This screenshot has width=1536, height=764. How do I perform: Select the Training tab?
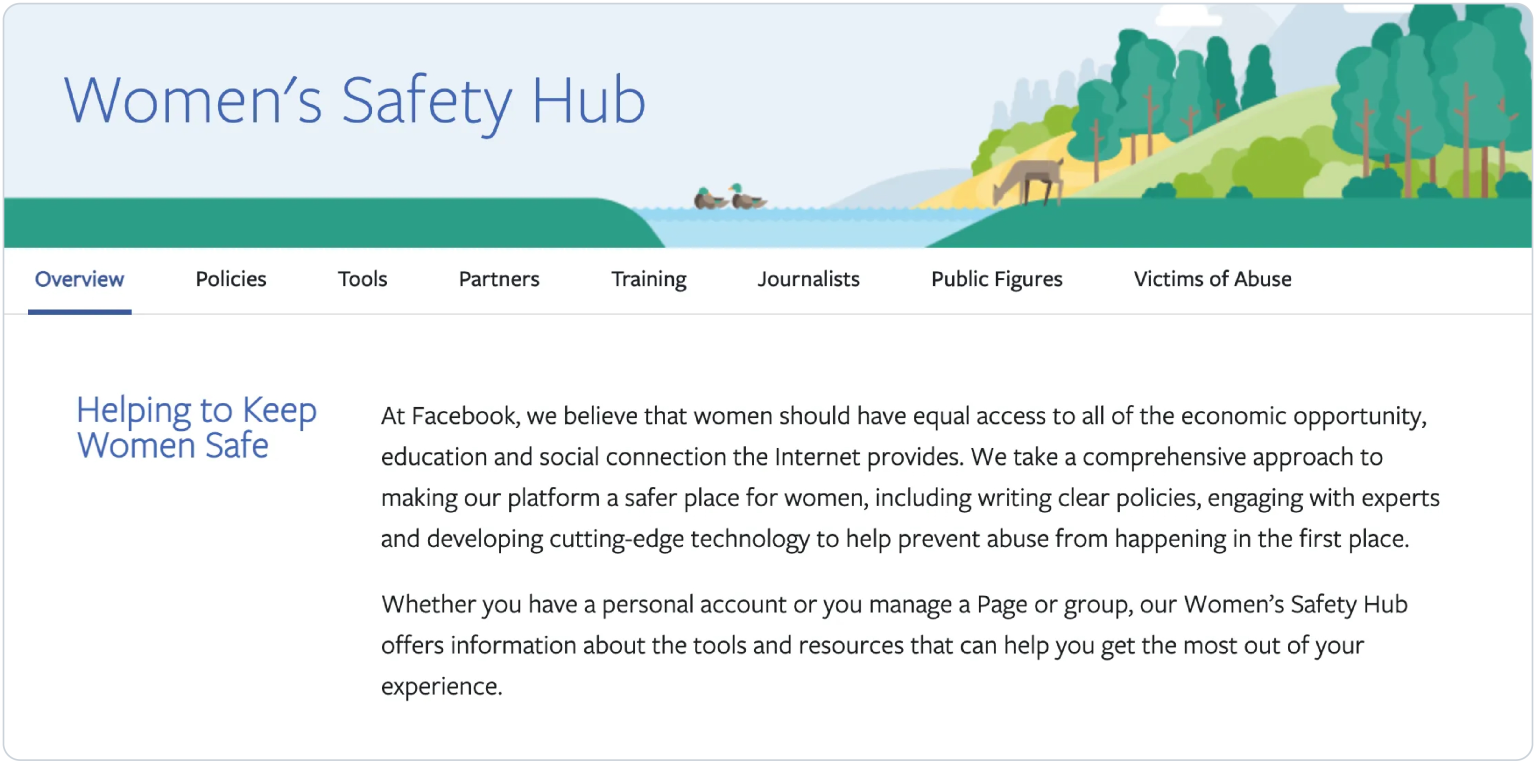[648, 279]
